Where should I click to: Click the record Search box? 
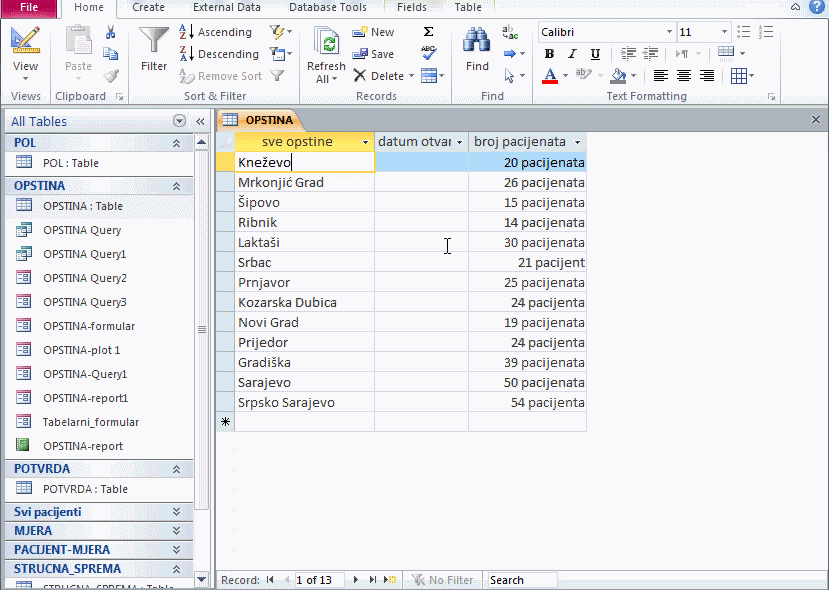[x=522, y=580]
